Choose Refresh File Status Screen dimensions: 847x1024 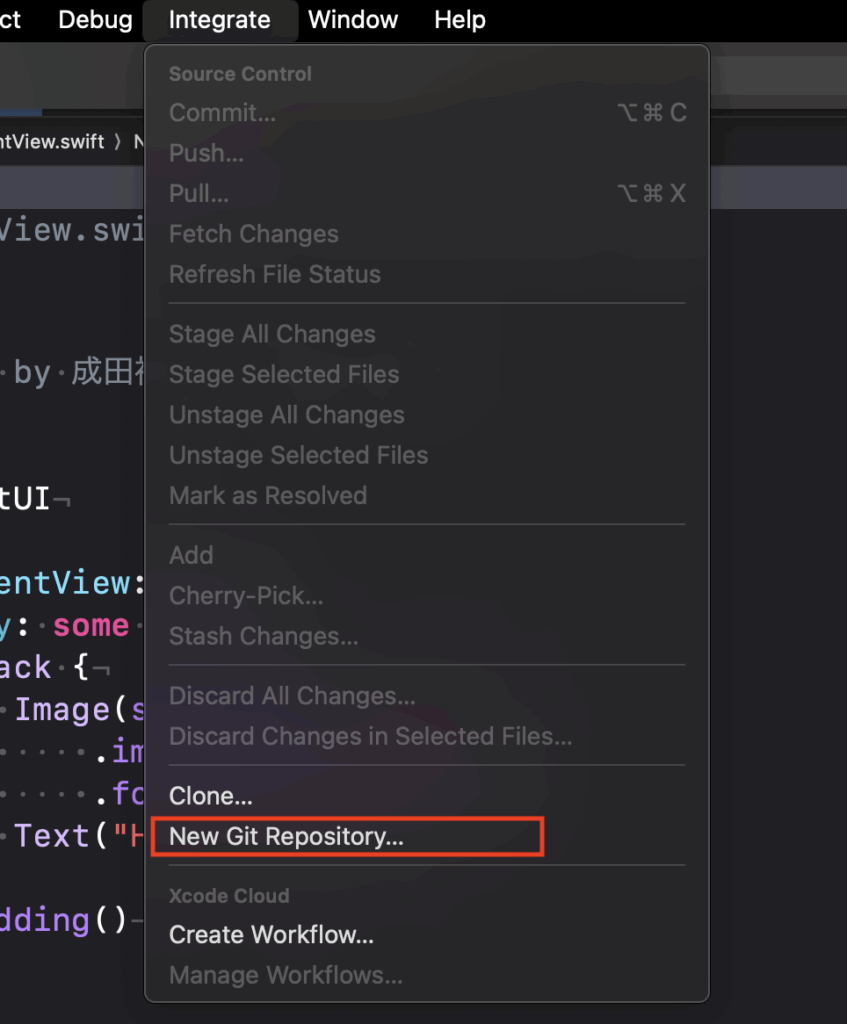click(427, 274)
